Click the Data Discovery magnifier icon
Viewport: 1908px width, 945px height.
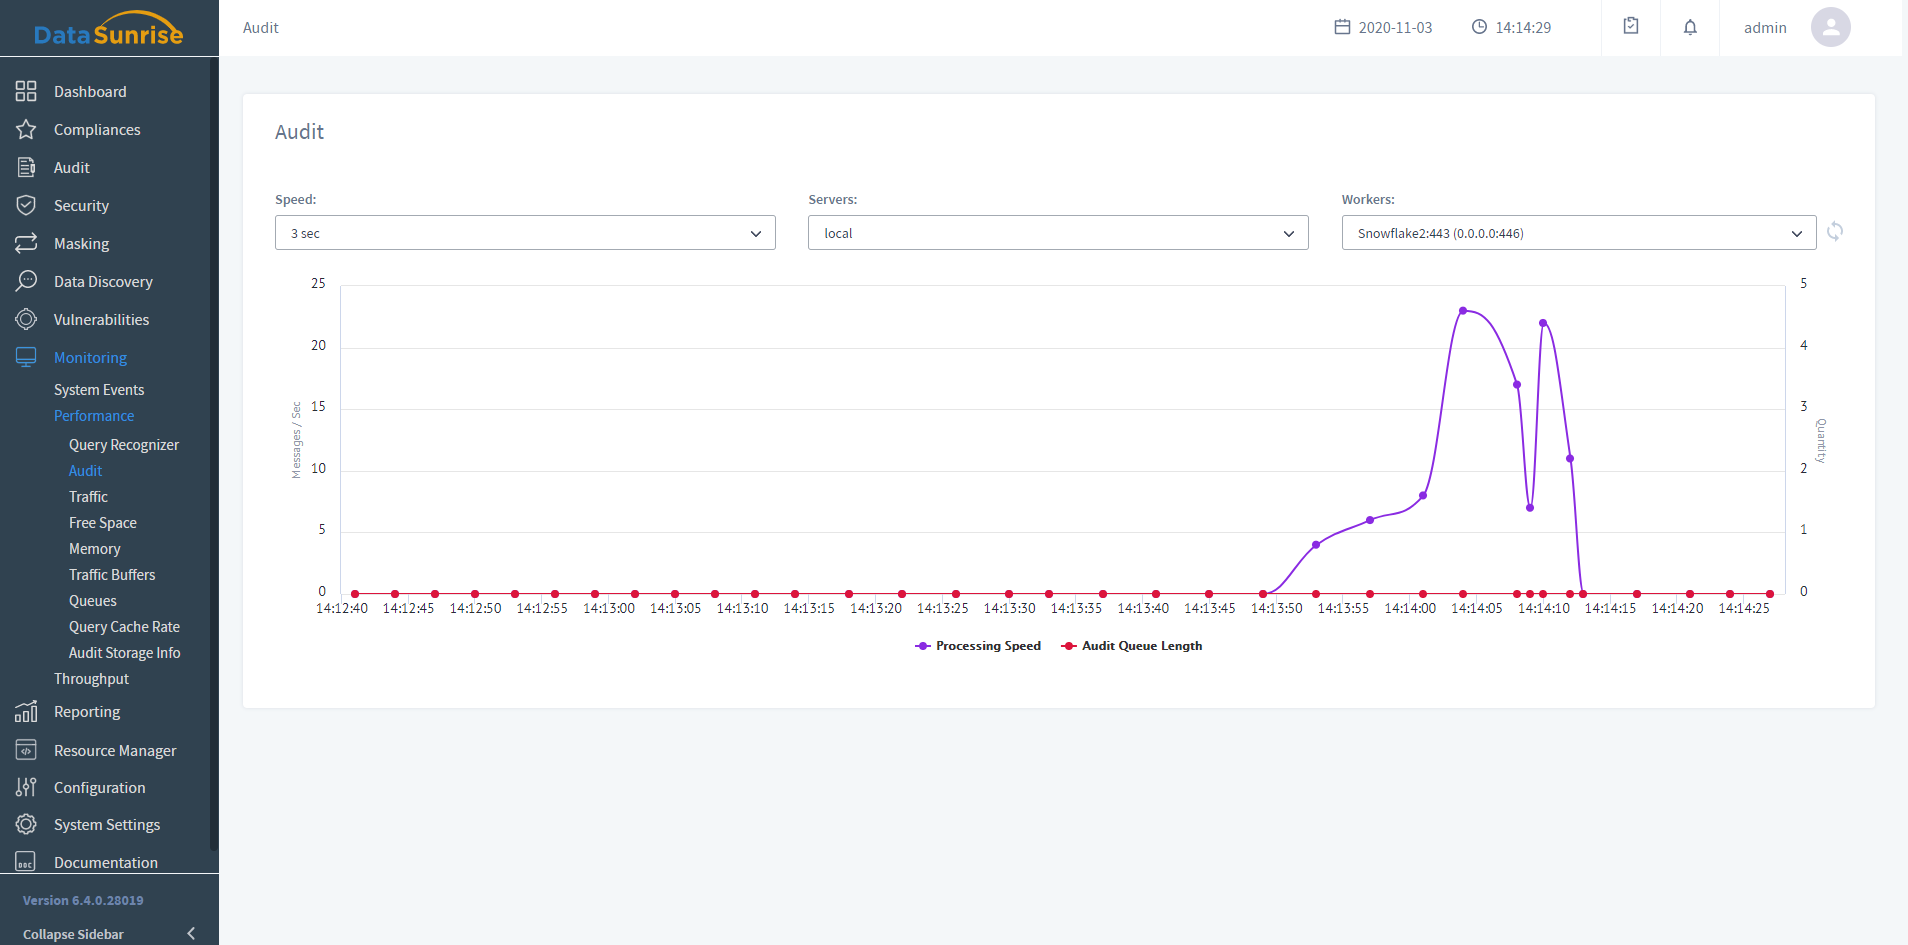26,282
